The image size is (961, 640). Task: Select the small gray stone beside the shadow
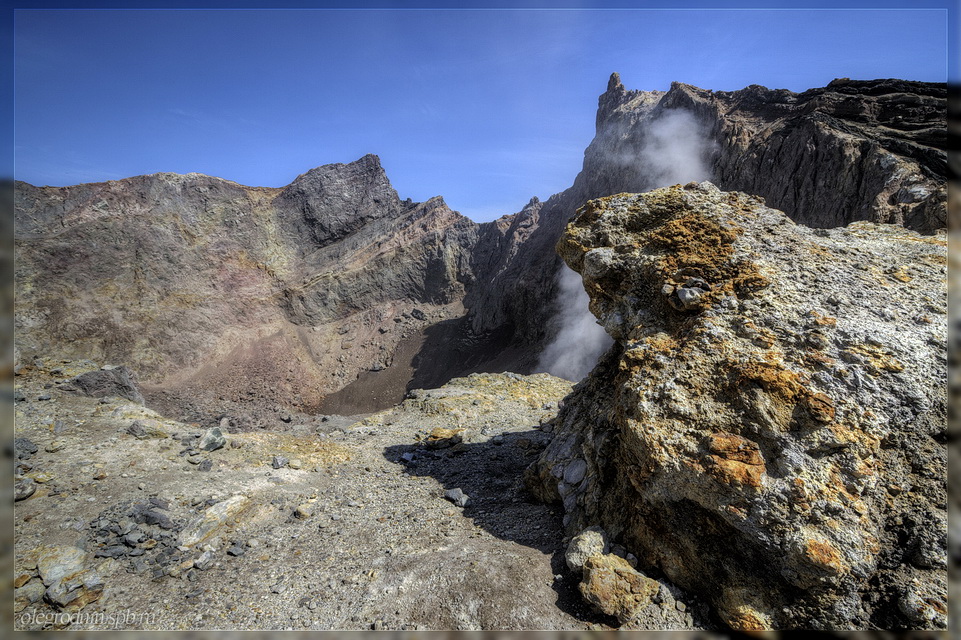click(455, 496)
